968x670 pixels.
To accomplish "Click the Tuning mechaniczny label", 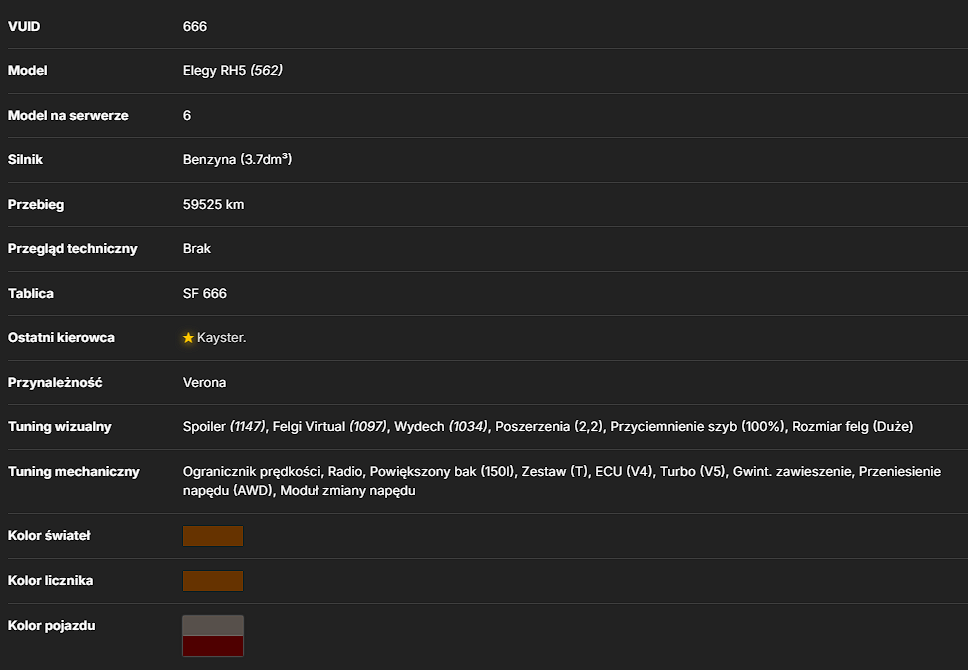I will [x=74, y=472].
